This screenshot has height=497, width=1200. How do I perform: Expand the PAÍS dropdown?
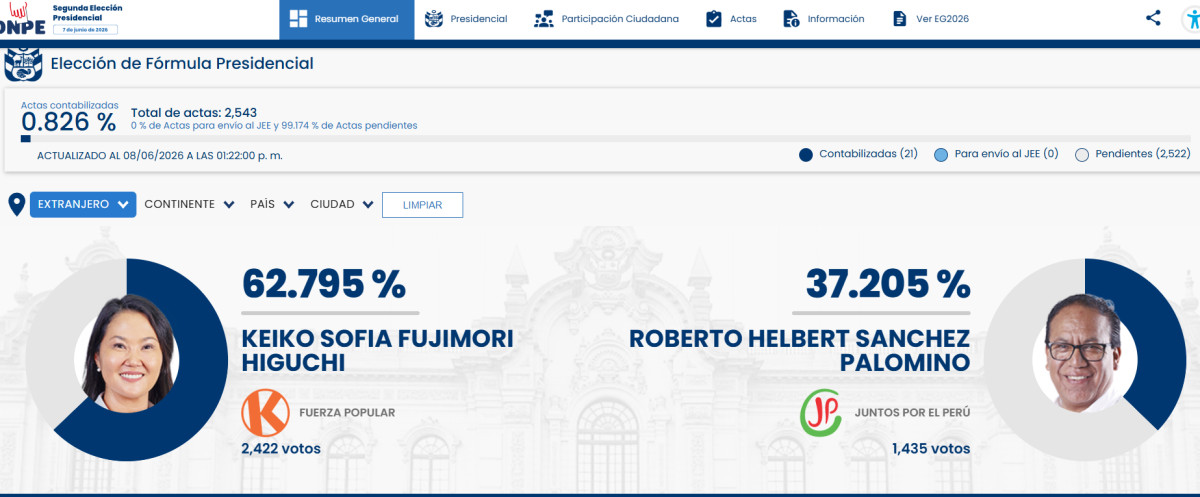tap(272, 204)
